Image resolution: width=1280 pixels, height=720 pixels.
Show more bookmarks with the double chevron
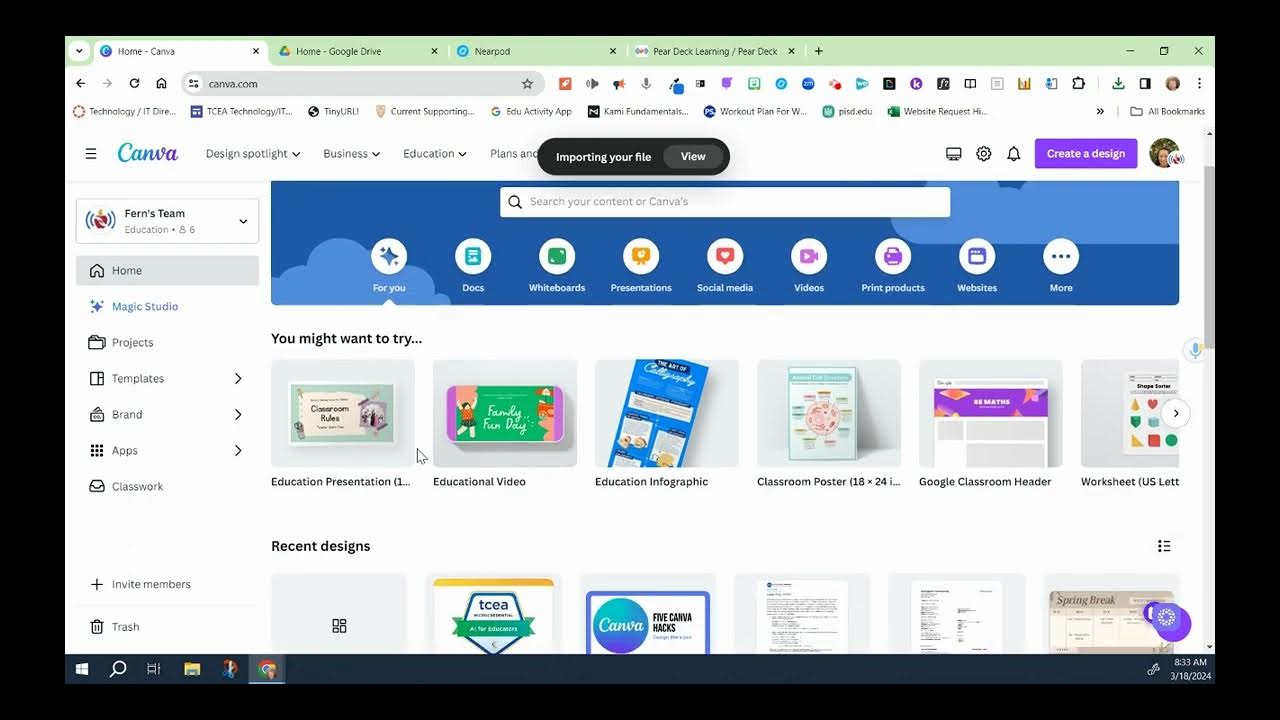point(1100,112)
